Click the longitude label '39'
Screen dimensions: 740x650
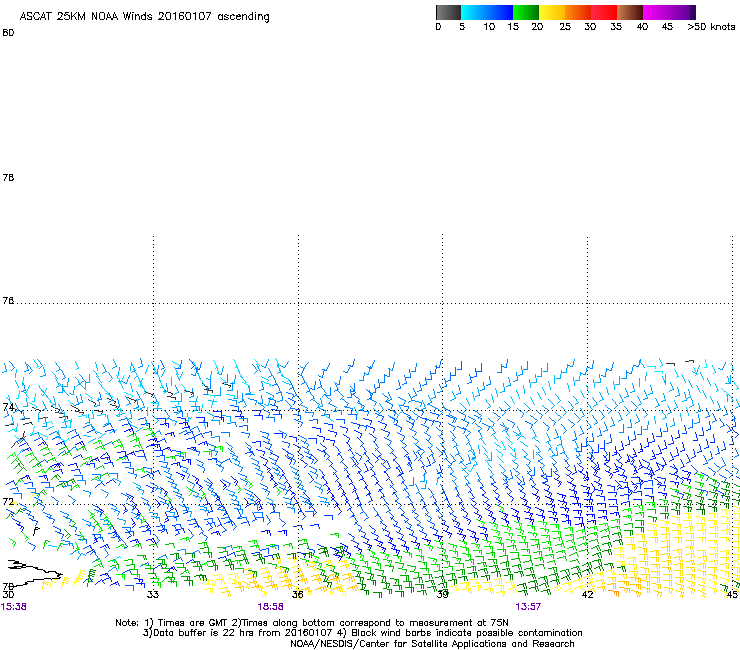(x=442, y=594)
